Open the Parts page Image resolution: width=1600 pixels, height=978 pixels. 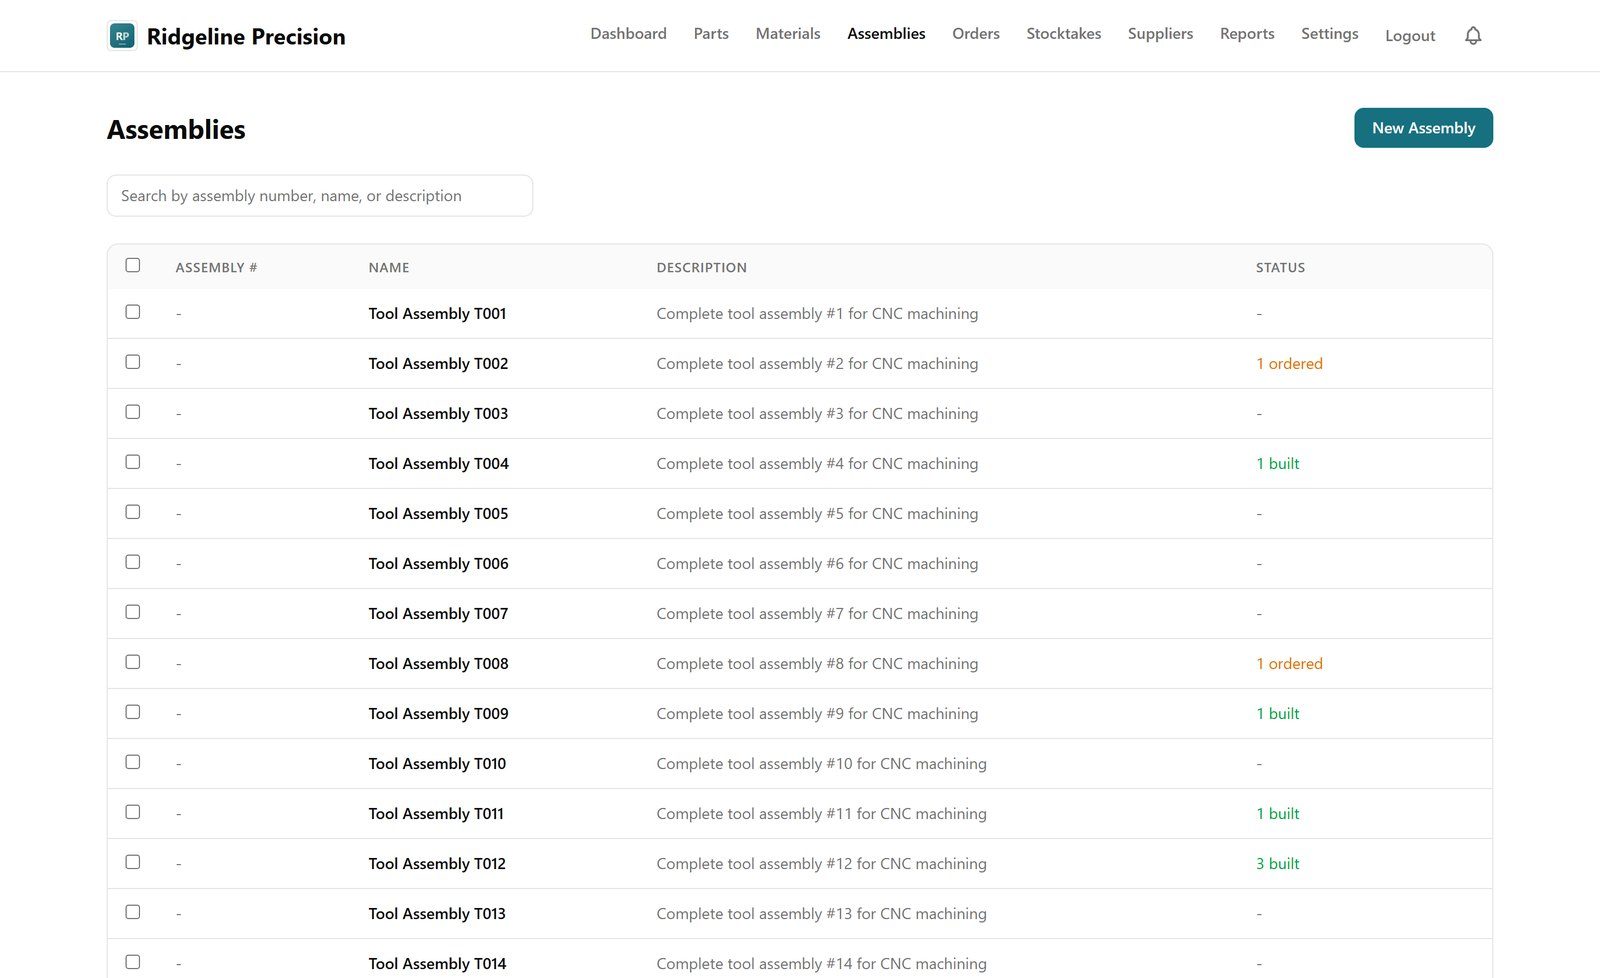(711, 34)
